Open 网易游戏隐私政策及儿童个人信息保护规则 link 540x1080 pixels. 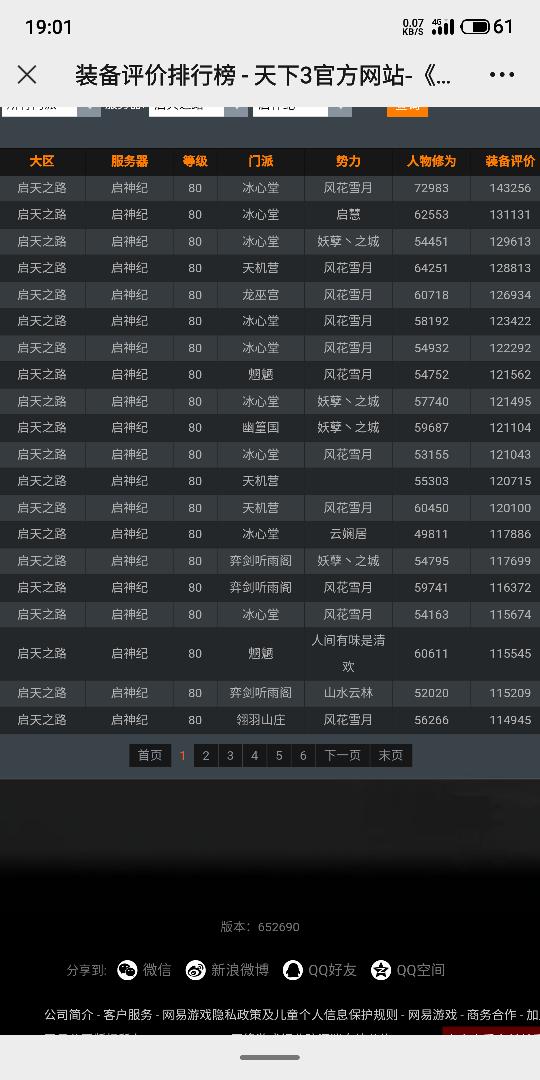coord(280,1015)
